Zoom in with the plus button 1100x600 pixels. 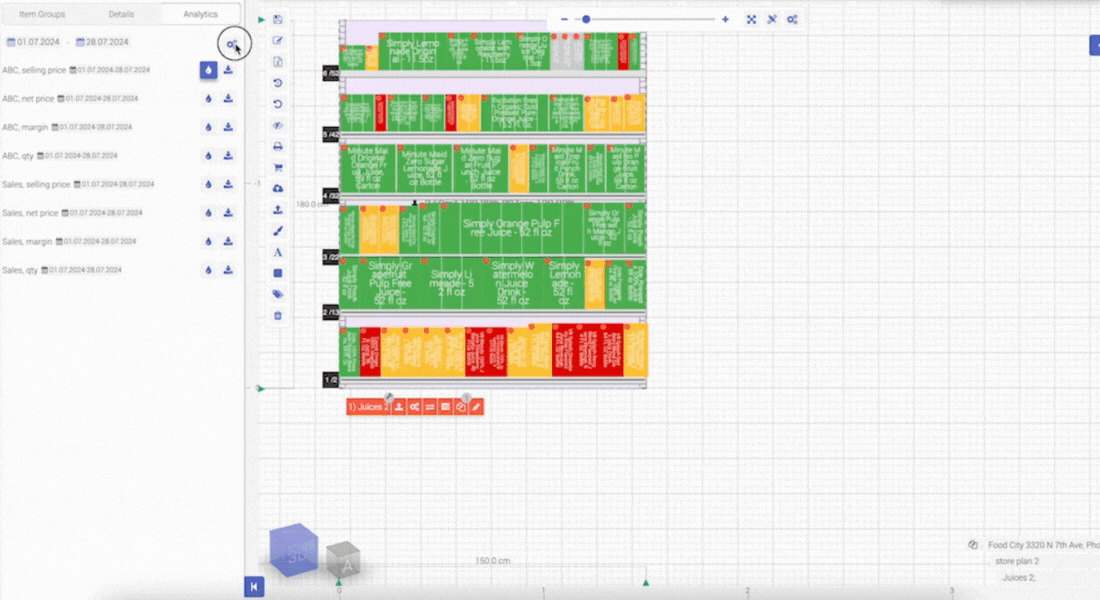[725, 20]
